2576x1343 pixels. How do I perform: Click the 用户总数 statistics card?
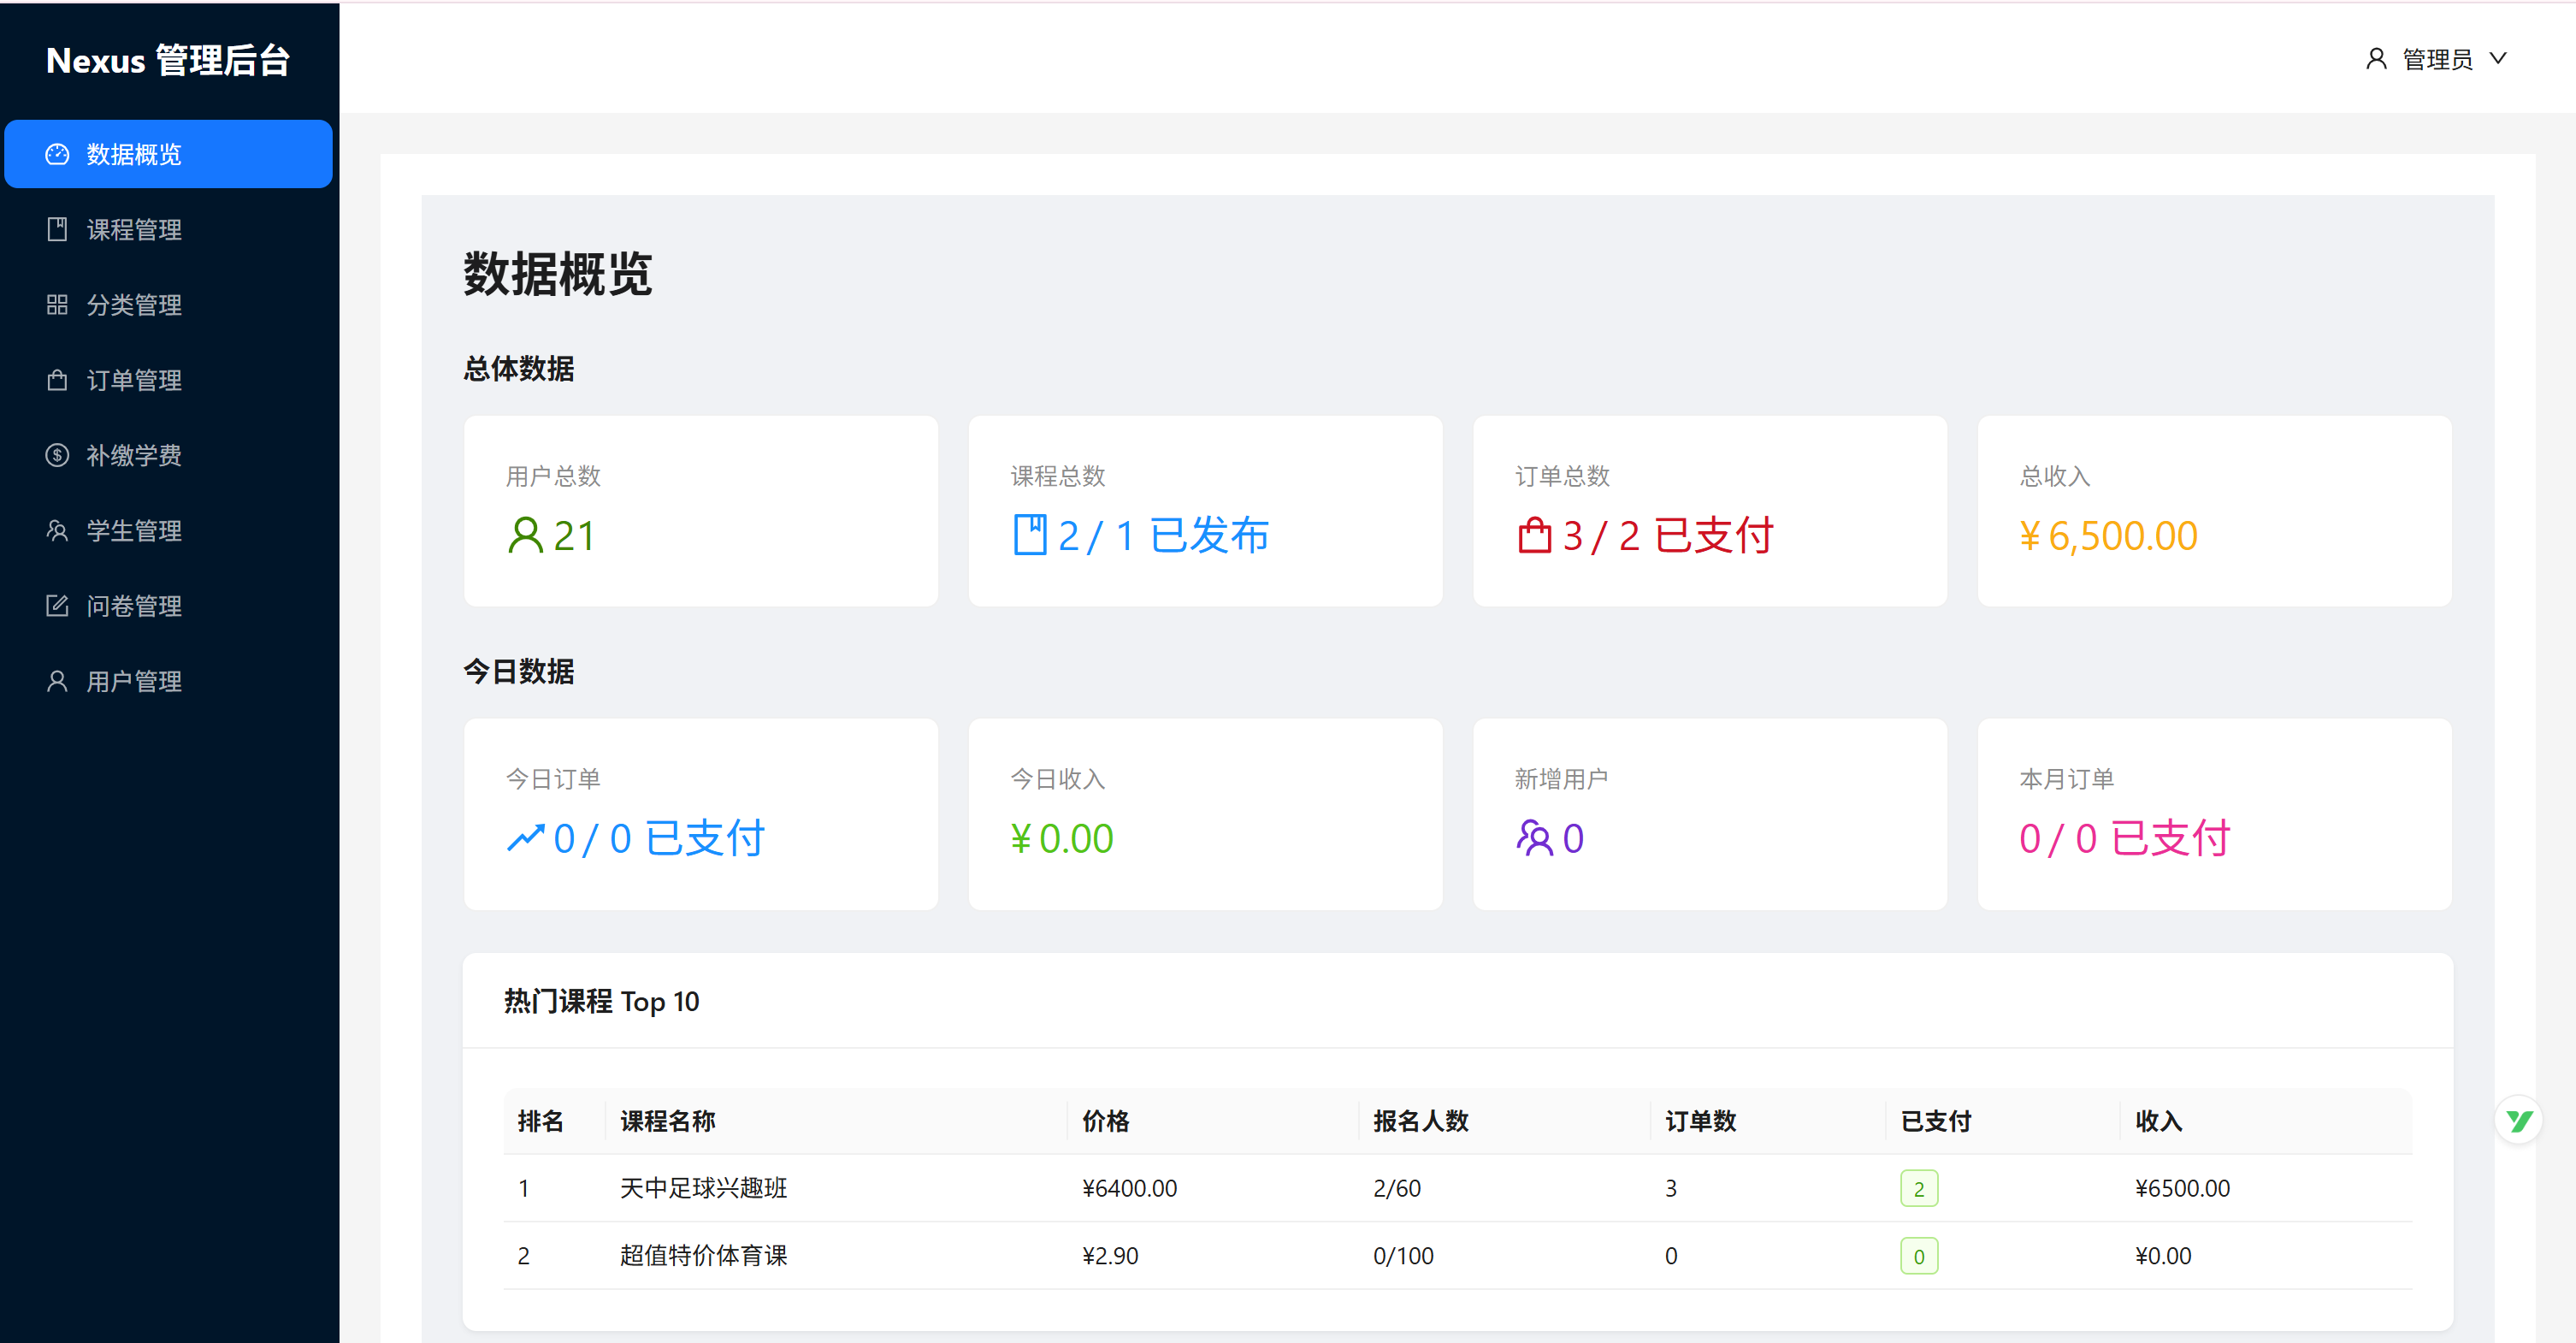(x=700, y=510)
